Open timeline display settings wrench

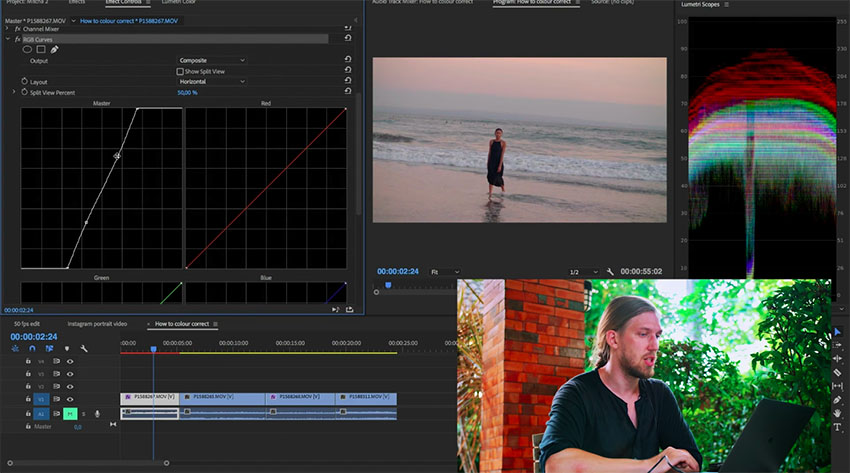click(84, 348)
